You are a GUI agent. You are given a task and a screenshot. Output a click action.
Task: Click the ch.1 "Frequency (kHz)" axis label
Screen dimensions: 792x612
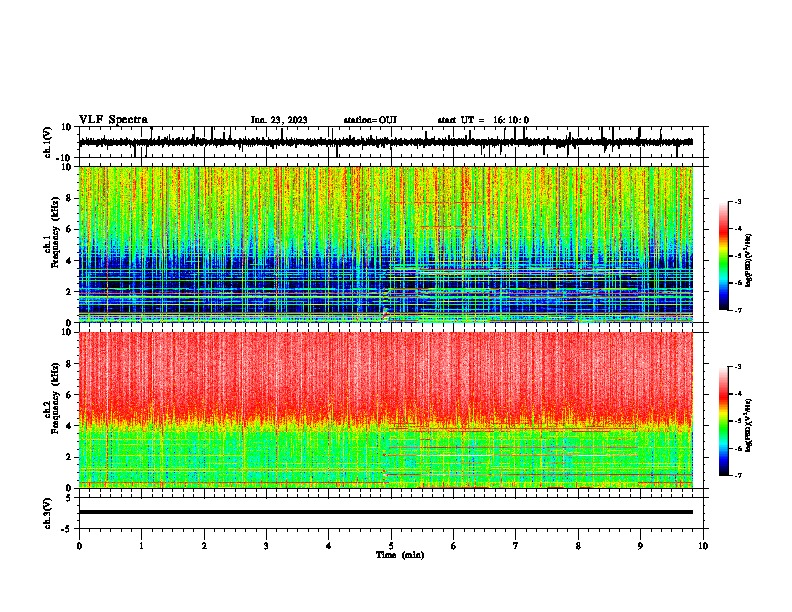55,233
